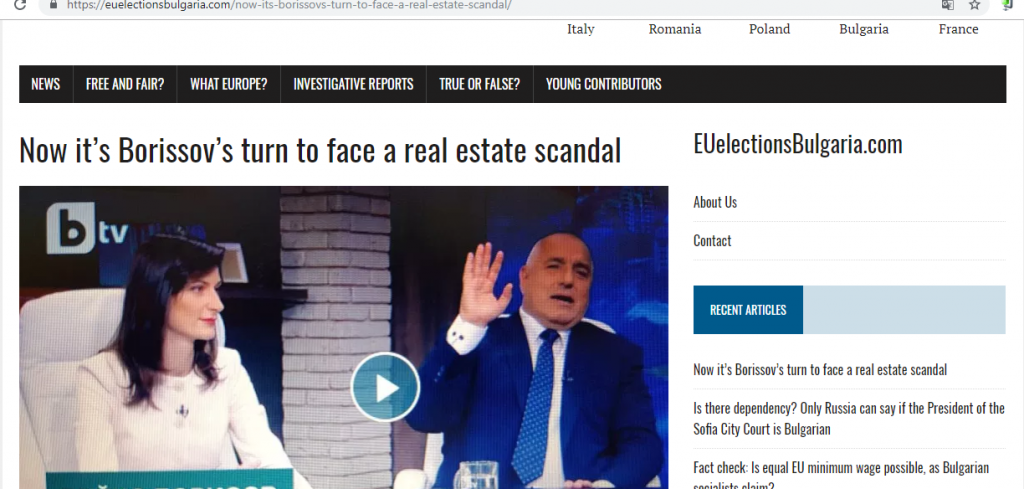This screenshot has width=1024, height=489.
Task: Select the Italy country link
Action: [x=581, y=29]
